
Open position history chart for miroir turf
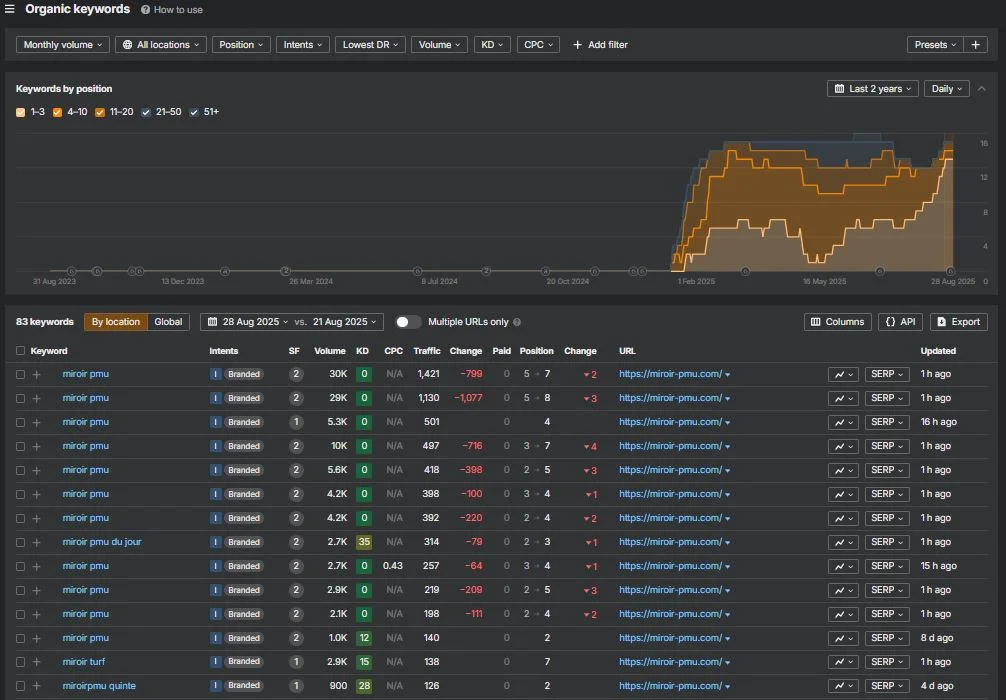[843, 662]
